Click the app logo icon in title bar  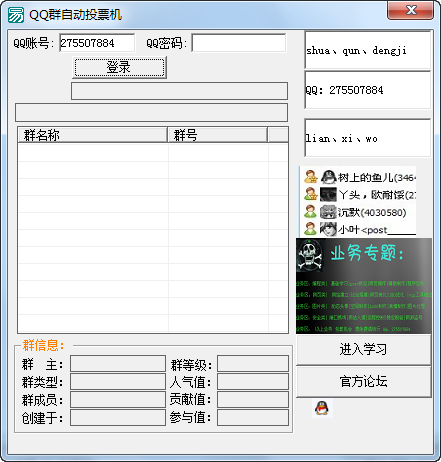point(16,15)
